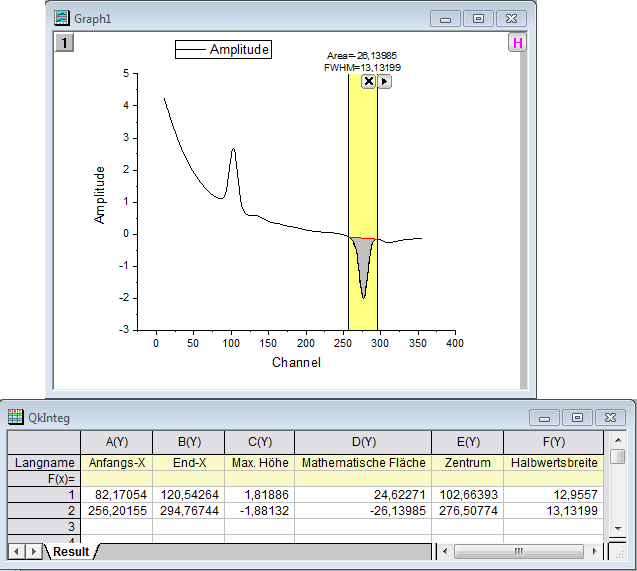Screen dimensions: 637x571
Task: Click cell value 82,17054
Action: (117, 495)
